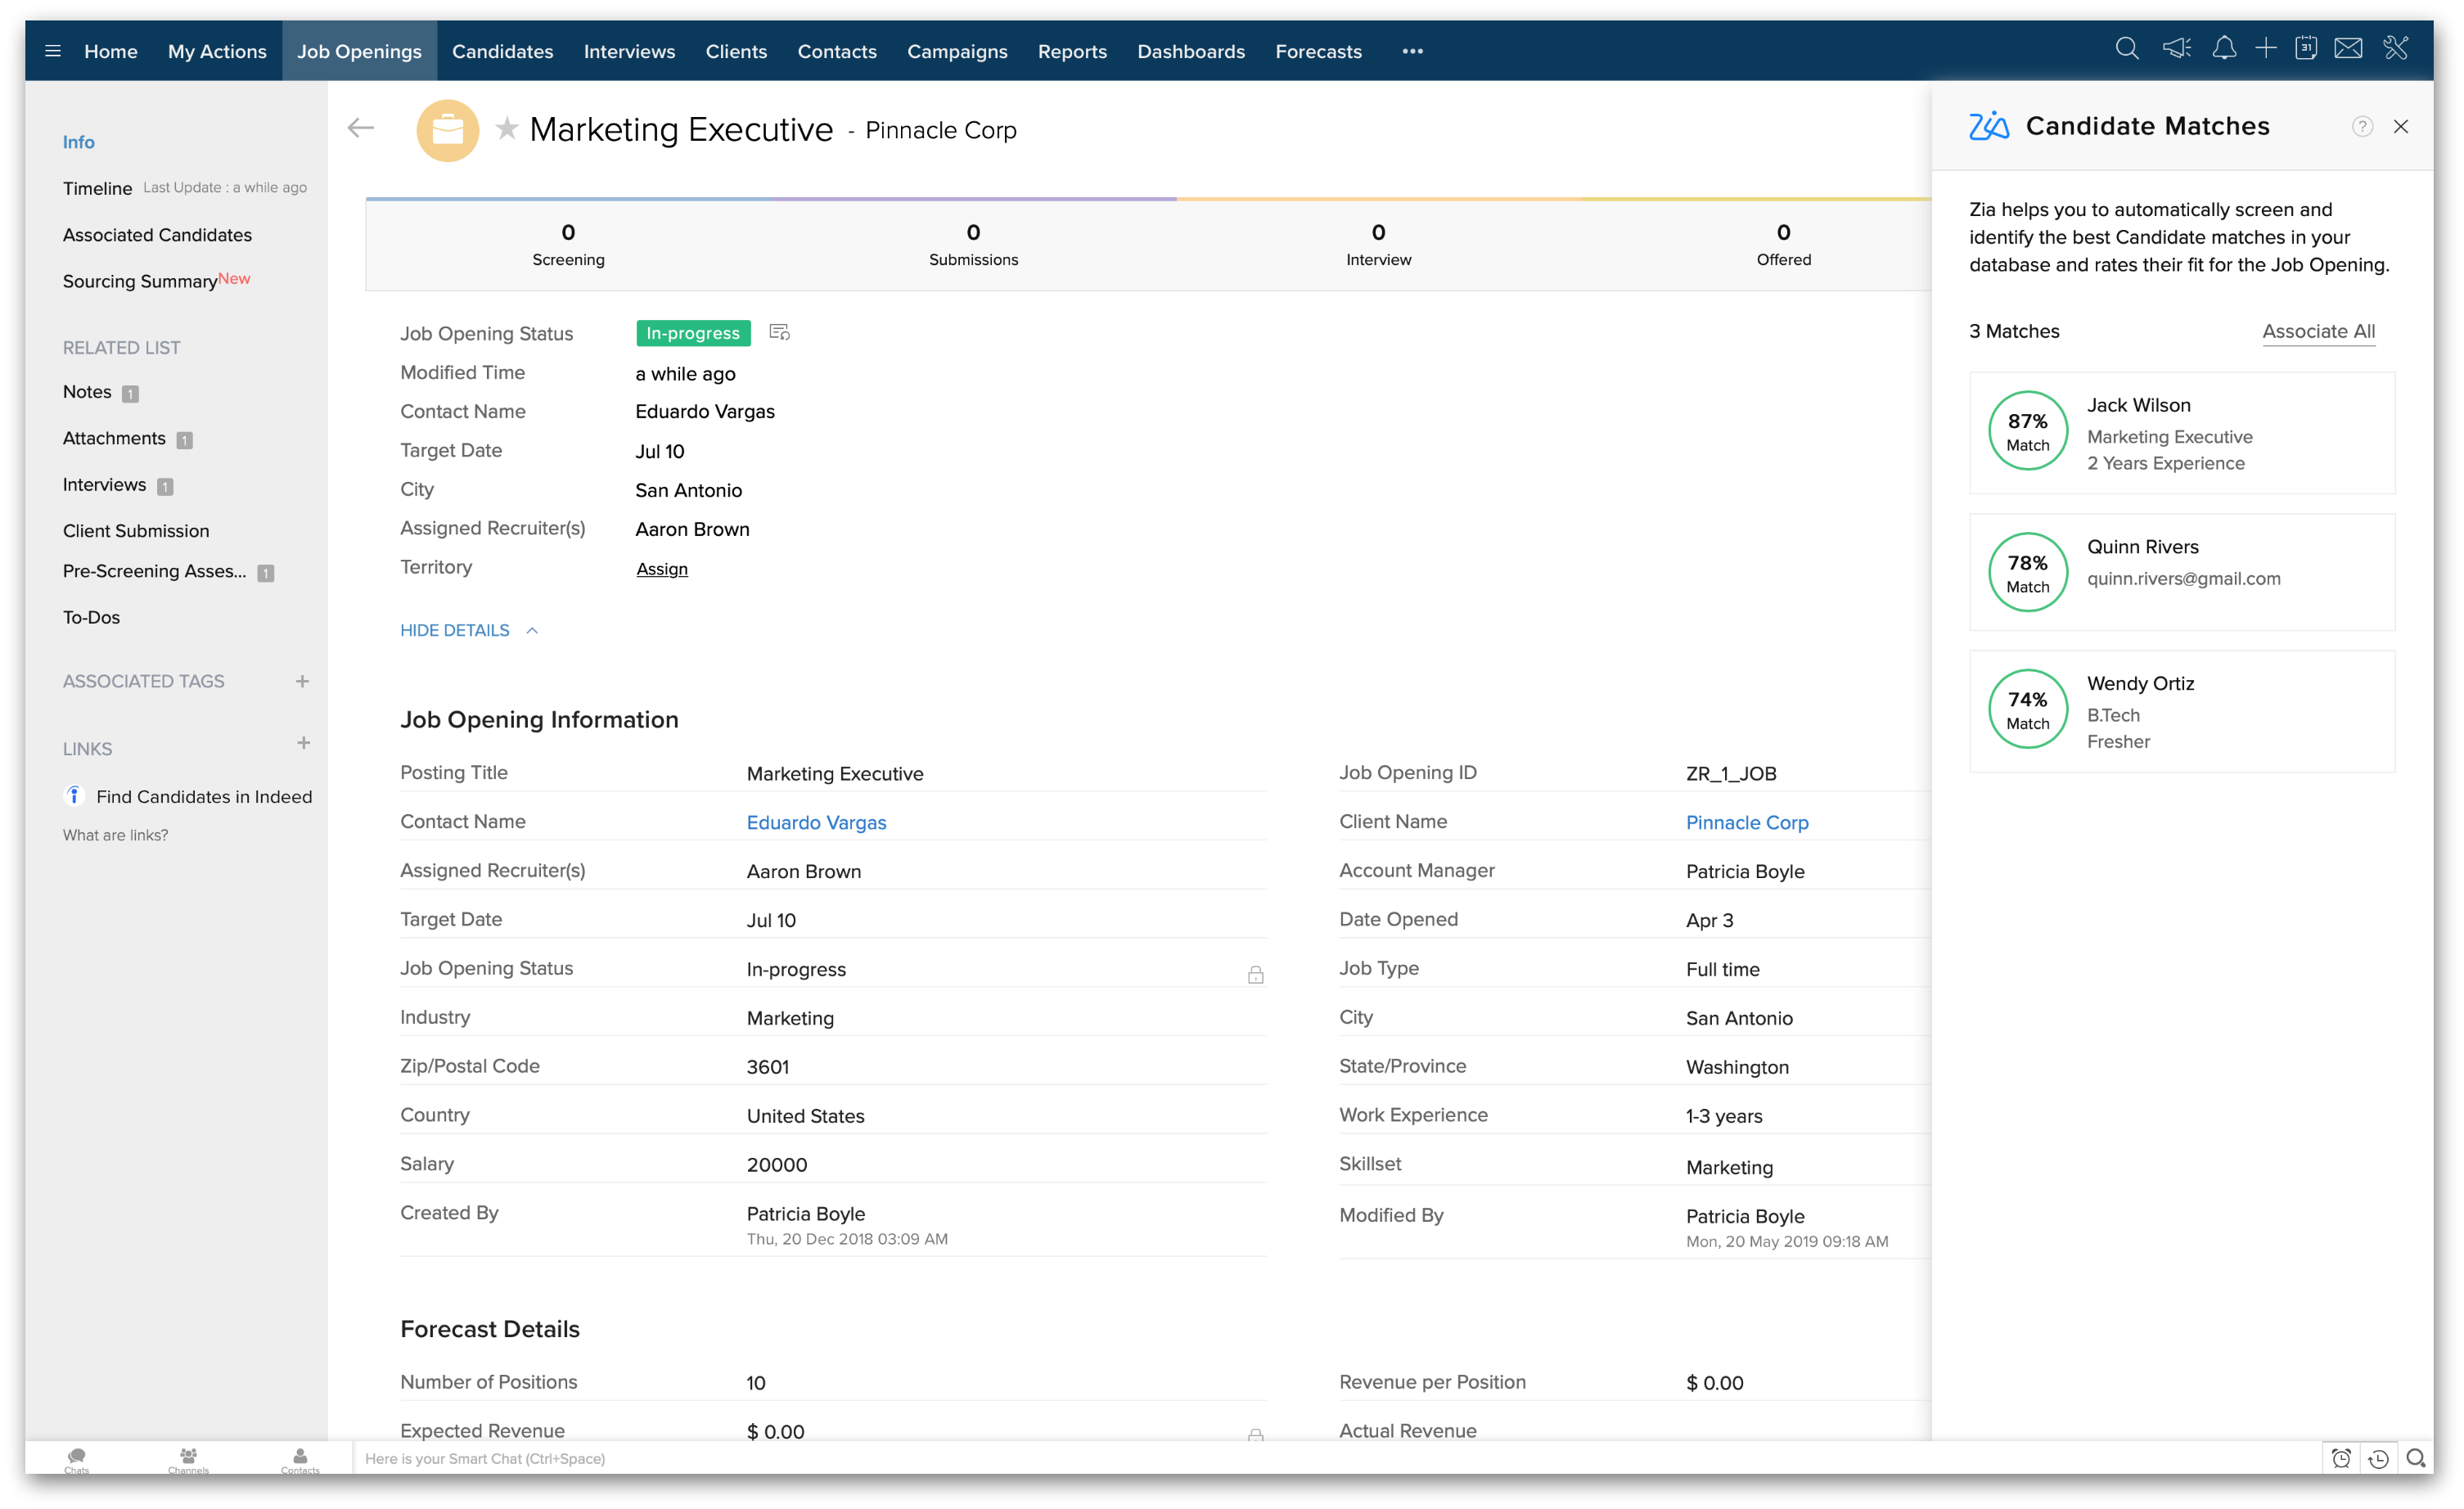Open the Job Openings menu tab
Screen dimensions: 2464x1509
[359, 51]
